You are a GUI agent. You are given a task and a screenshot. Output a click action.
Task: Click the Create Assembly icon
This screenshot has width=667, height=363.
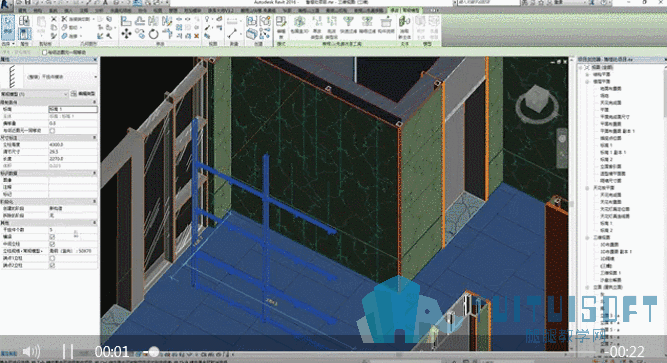[x=251, y=21]
